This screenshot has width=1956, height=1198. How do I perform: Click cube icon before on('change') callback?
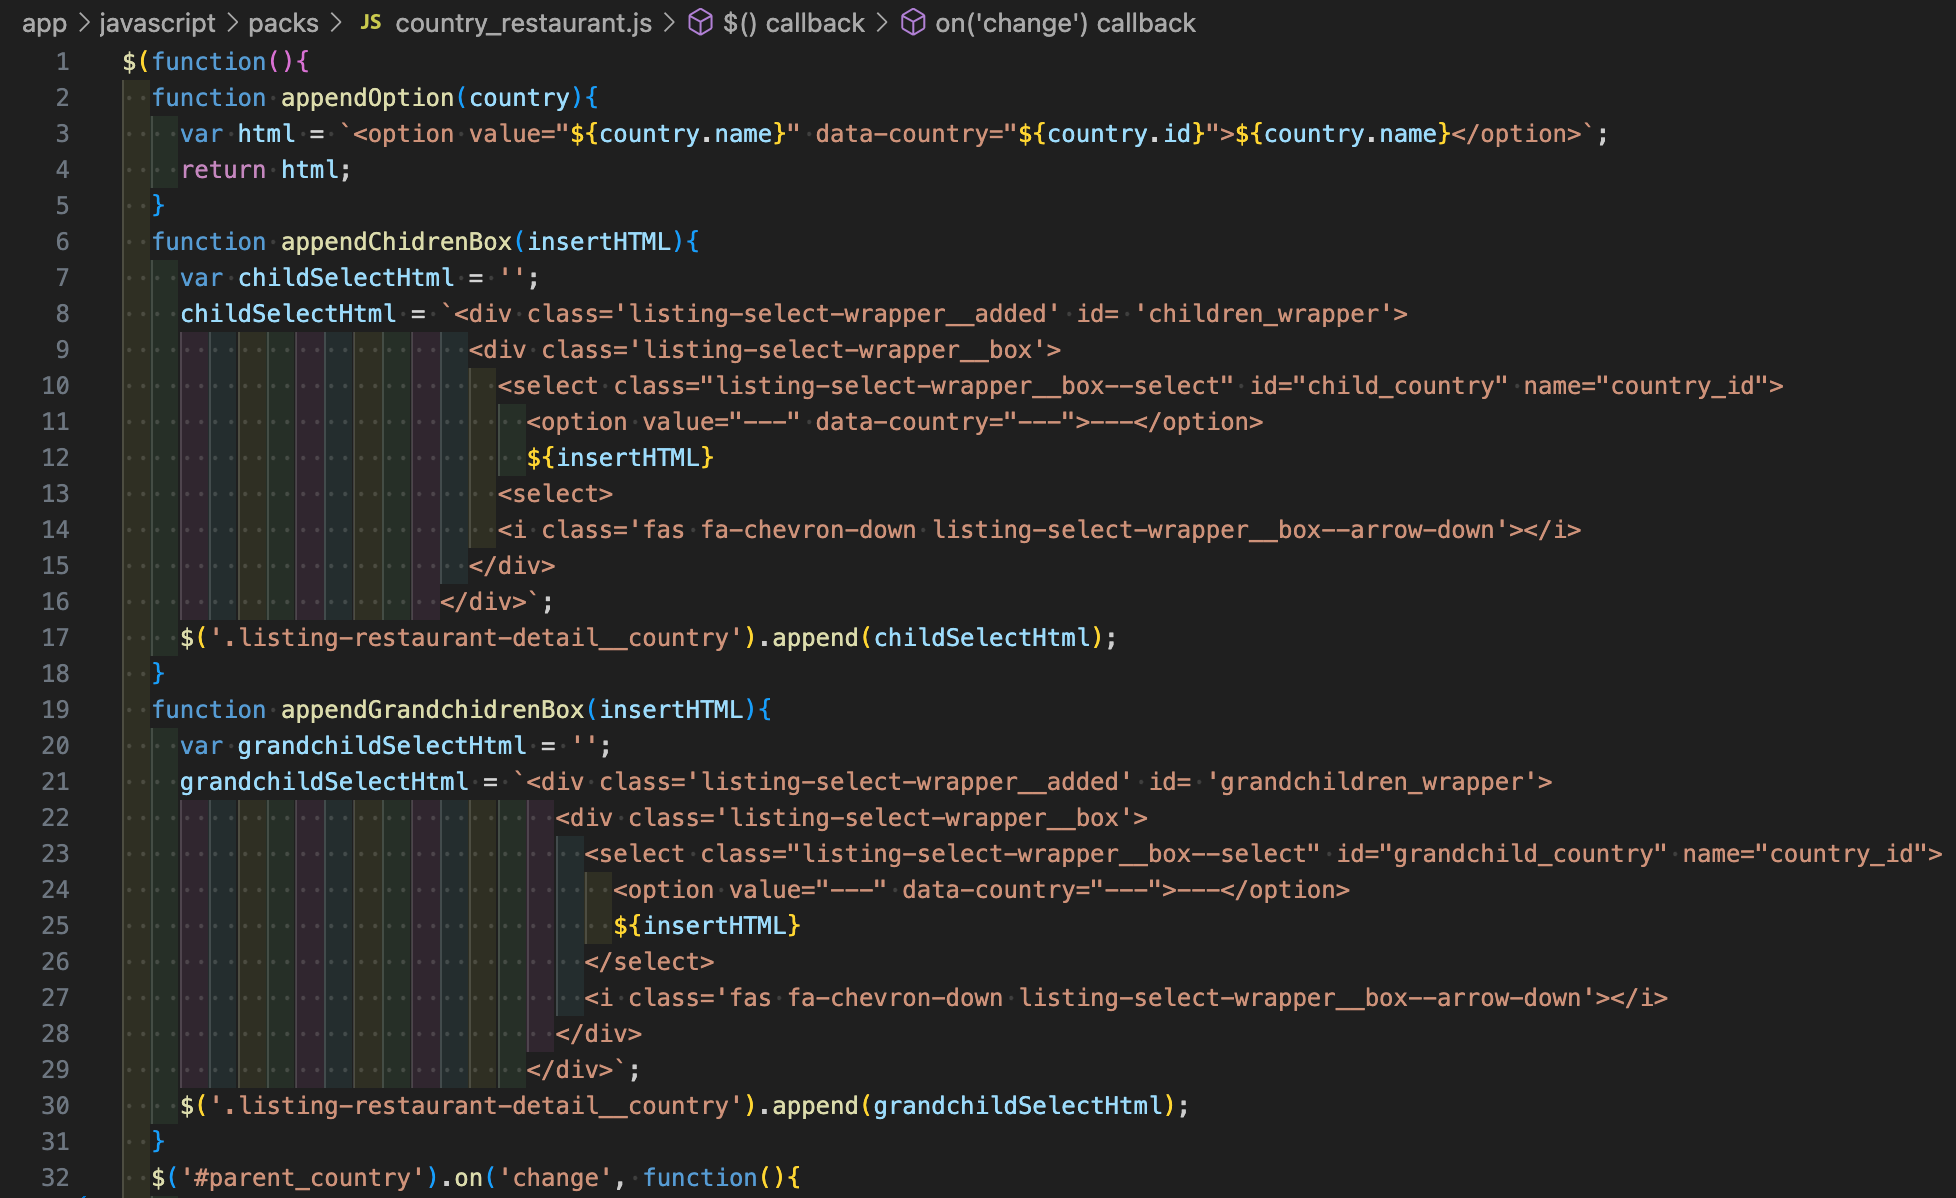913,22
